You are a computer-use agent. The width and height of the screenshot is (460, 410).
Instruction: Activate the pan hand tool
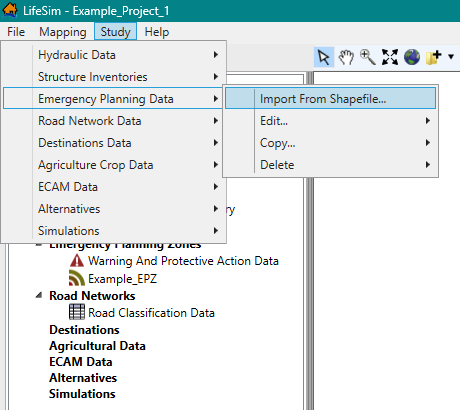coord(346,57)
